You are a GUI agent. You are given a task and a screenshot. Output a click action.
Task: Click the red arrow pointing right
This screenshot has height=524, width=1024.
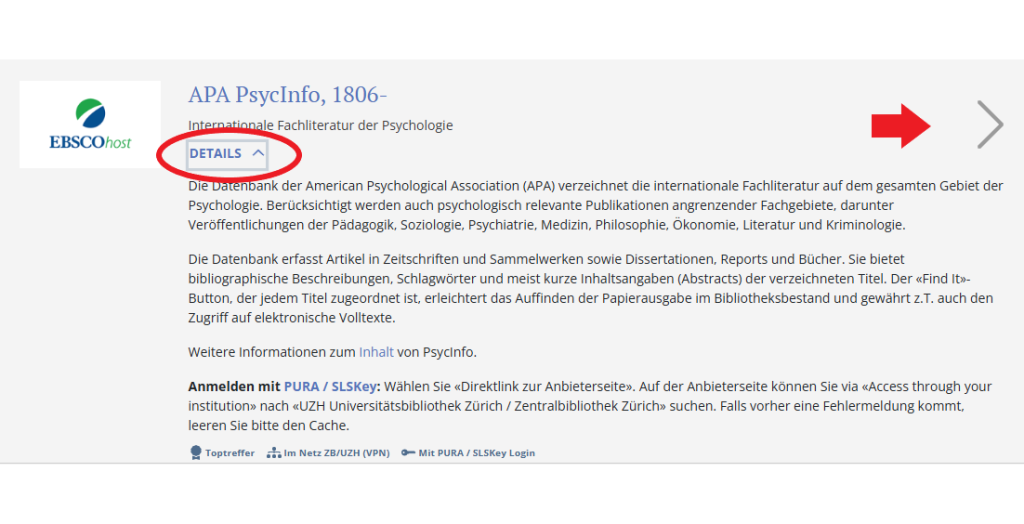[x=901, y=125]
